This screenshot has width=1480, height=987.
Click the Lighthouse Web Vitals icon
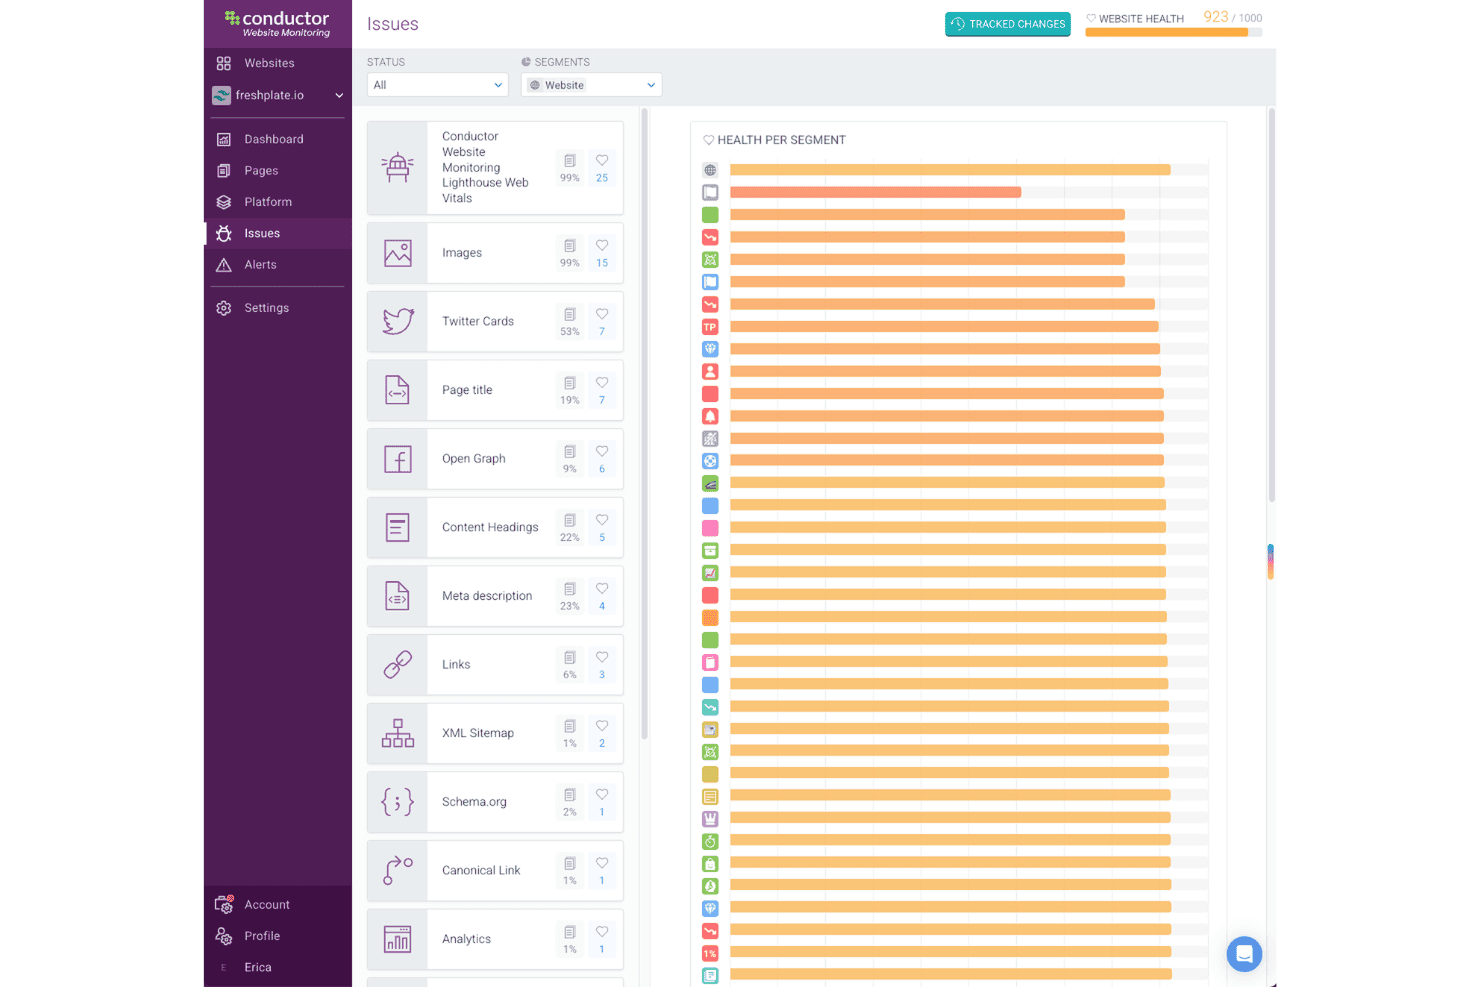(398, 167)
